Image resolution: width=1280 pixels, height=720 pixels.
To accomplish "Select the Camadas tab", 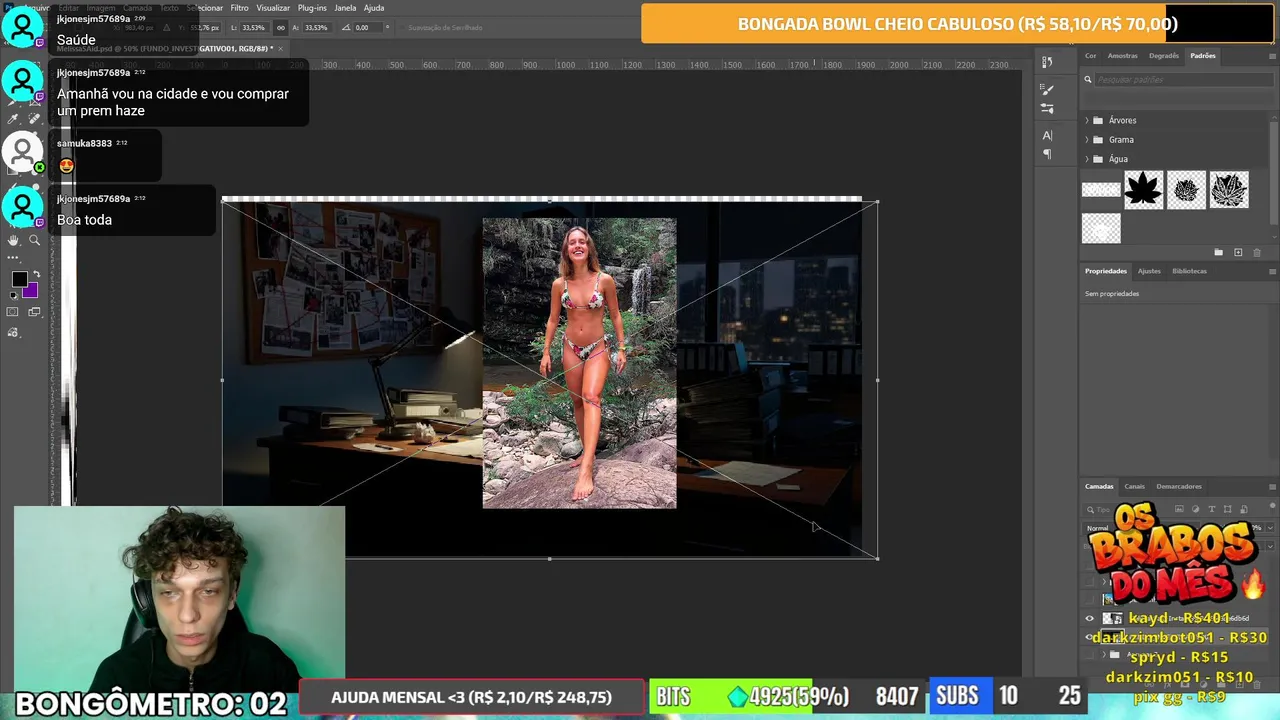I will 1099,486.
